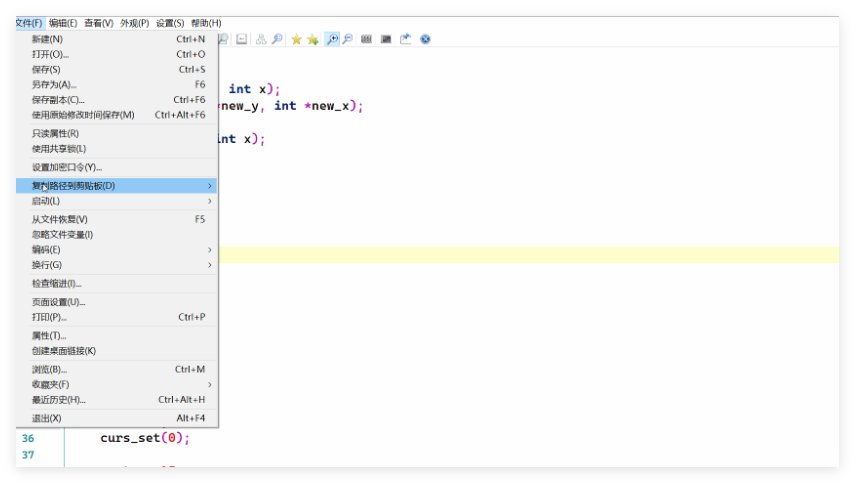Click the highlighted zoom-in magnifier icon
Screen dimensions: 855x483
pyautogui.click(x=332, y=39)
